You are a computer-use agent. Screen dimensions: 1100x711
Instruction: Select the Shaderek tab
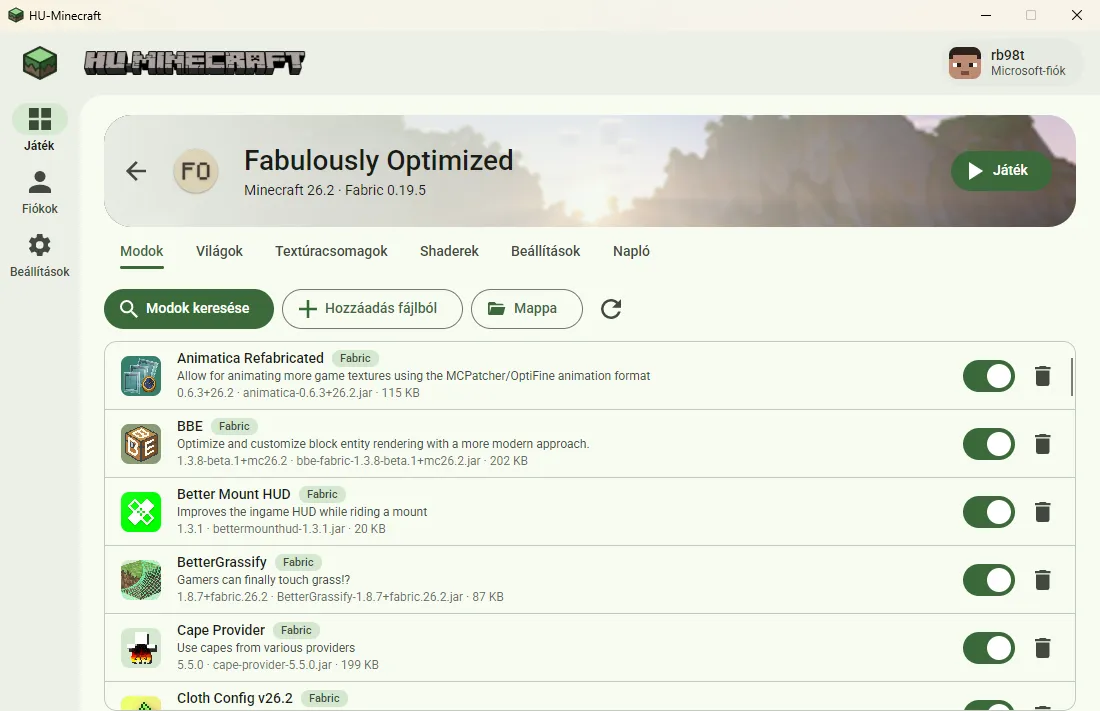[x=449, y=251]
